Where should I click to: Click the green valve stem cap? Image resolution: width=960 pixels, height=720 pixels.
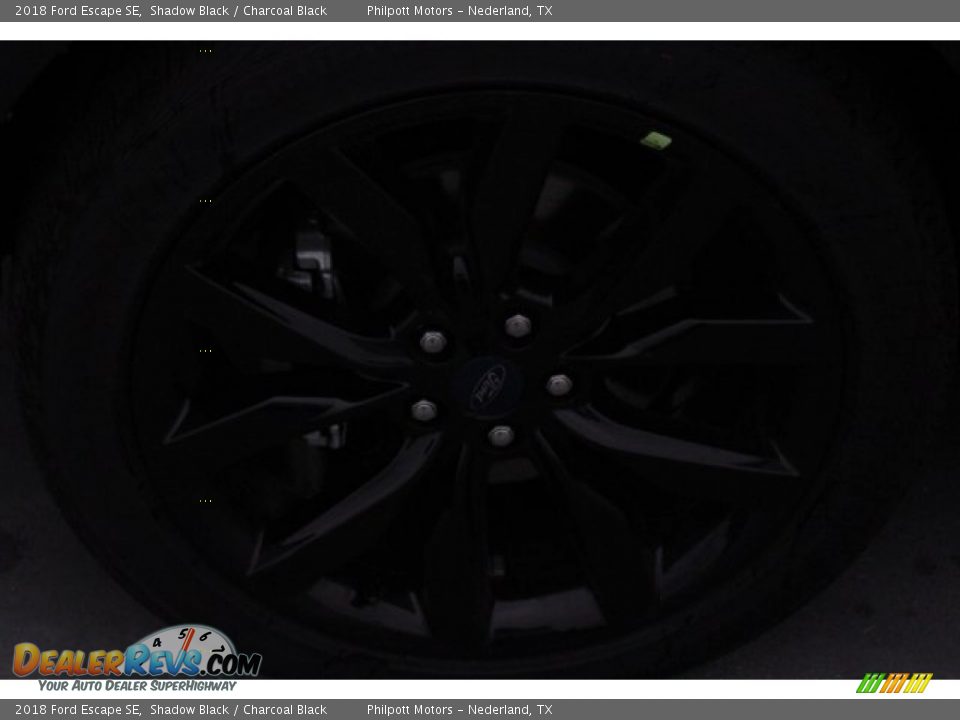(x=656, y=140)
